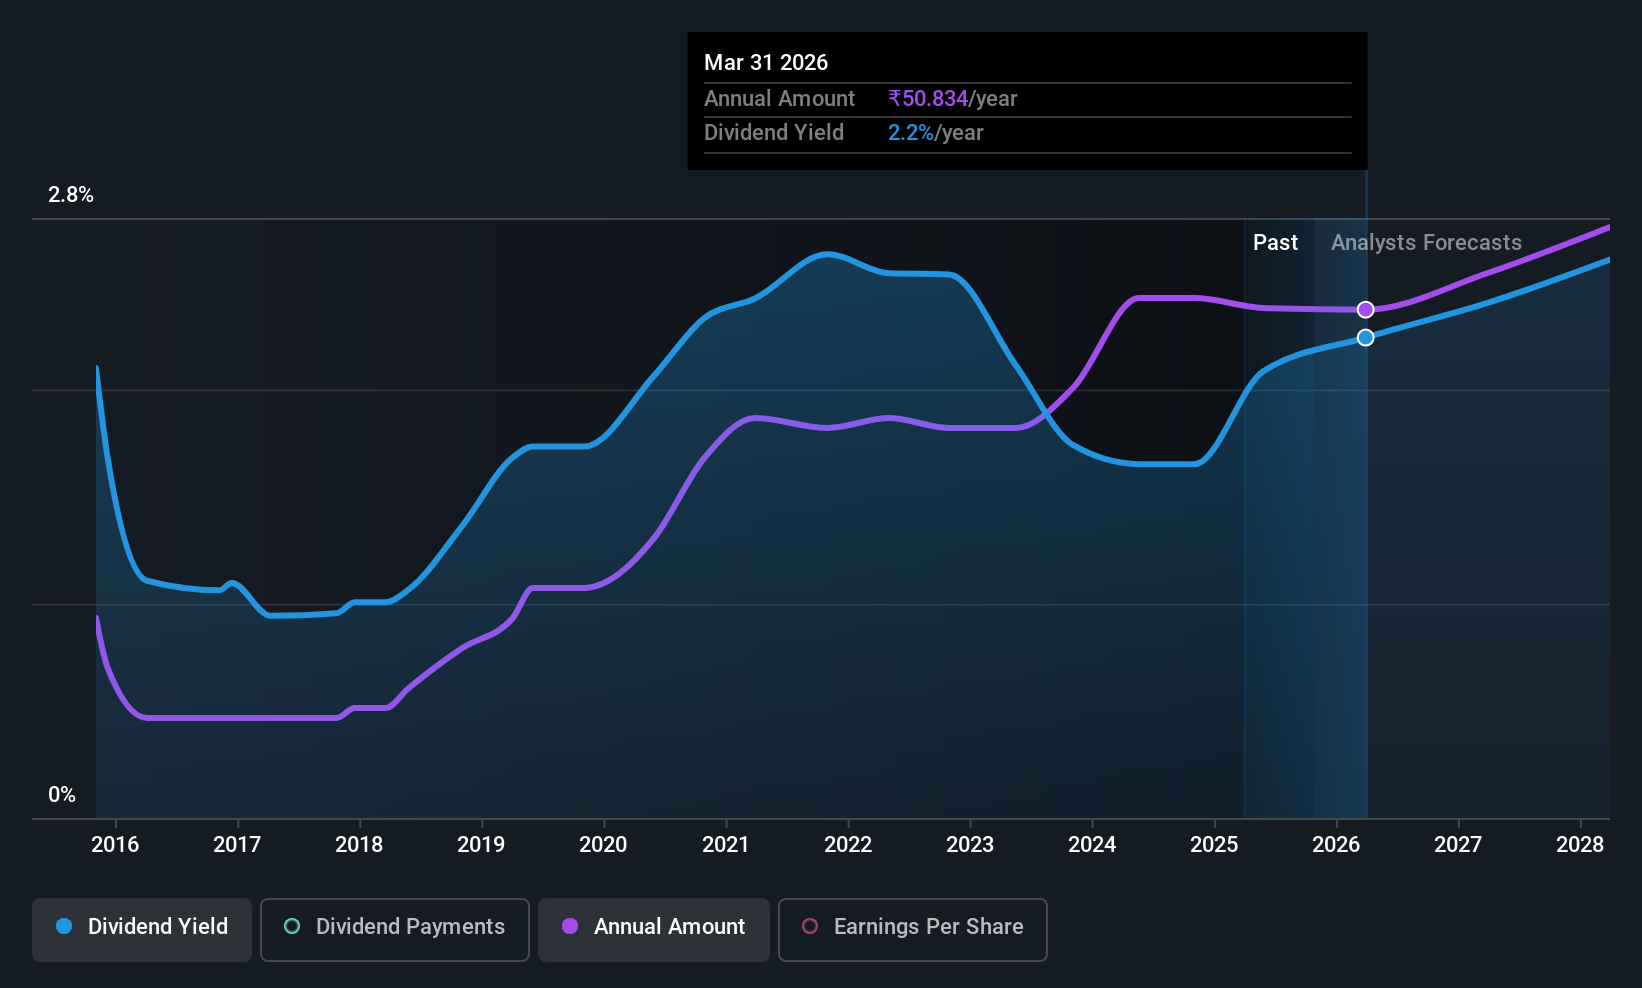
Task: Click the tooltip date 'Mar 31 2026'
Action: coord(766,62)
